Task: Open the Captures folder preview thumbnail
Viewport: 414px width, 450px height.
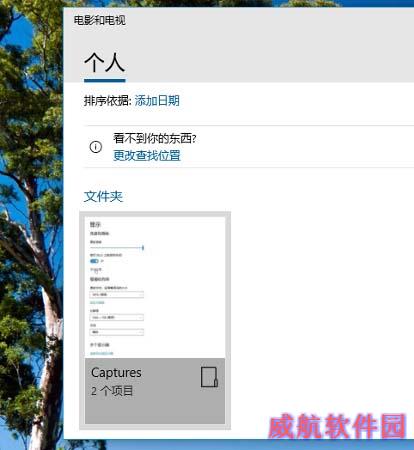Action: [155, 288]
